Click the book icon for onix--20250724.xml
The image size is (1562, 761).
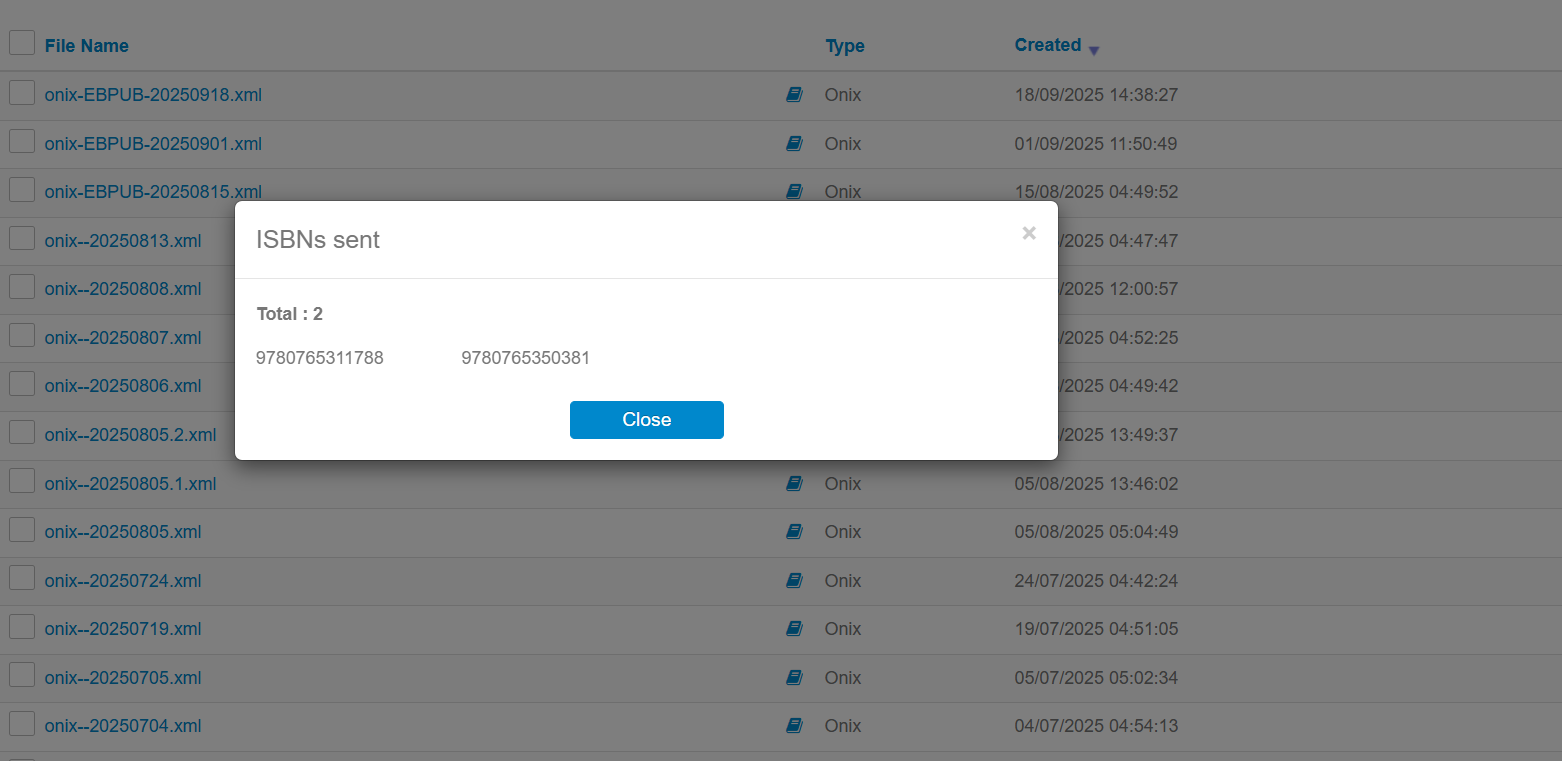click(794, 581)
